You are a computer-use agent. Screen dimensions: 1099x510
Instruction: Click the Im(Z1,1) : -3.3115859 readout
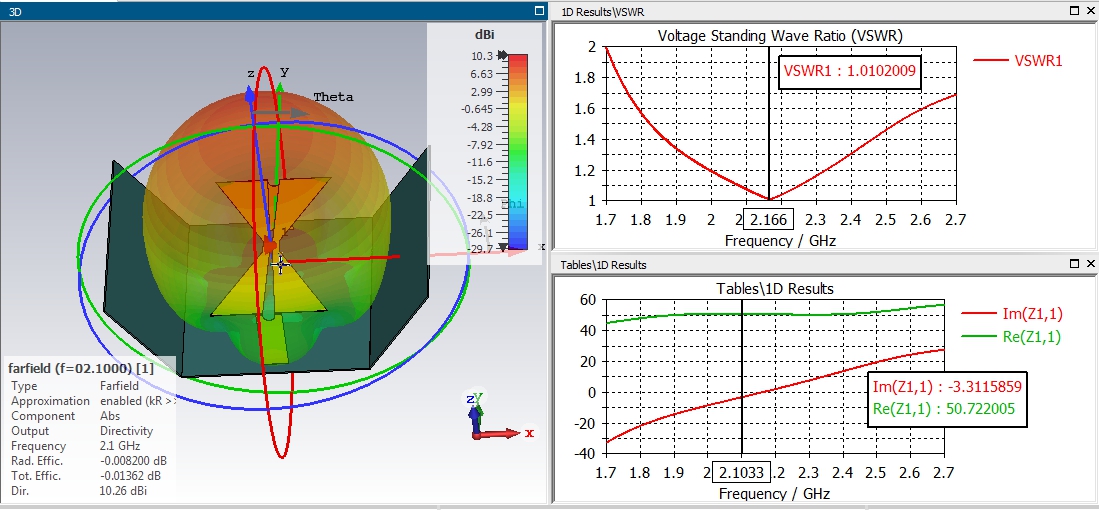(947, 386)
